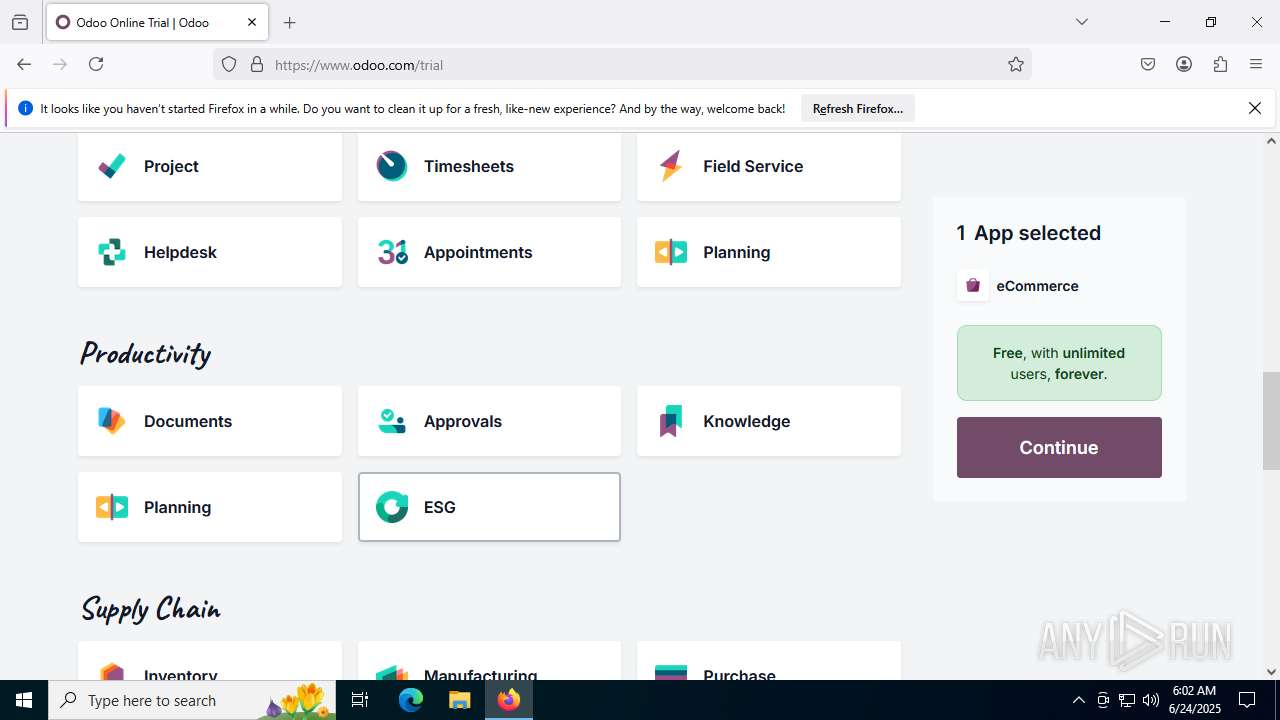Open Save to Pocket
The width and height of the screenshot is (1280, 720).
pyautogui.click(x=1148, y=64)
